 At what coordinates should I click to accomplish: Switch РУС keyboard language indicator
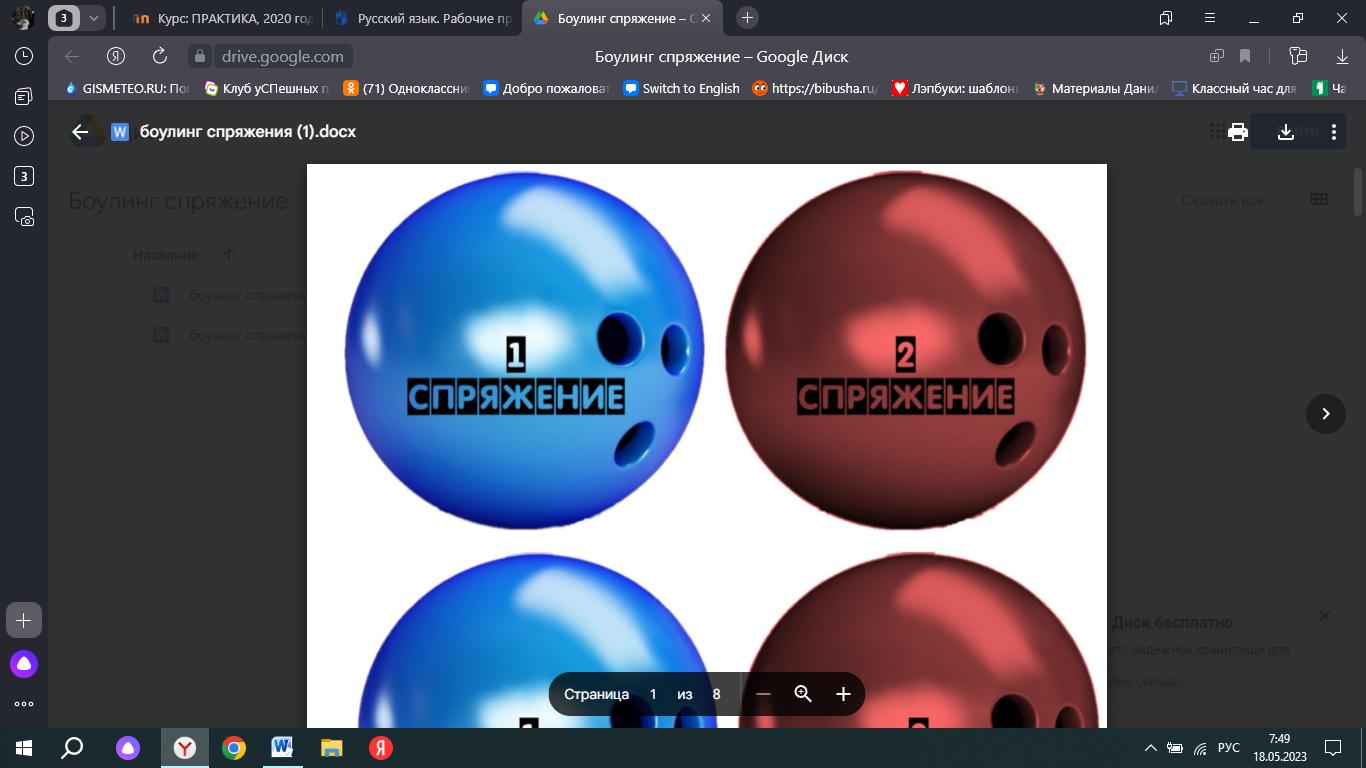[x=1229, y=748]
